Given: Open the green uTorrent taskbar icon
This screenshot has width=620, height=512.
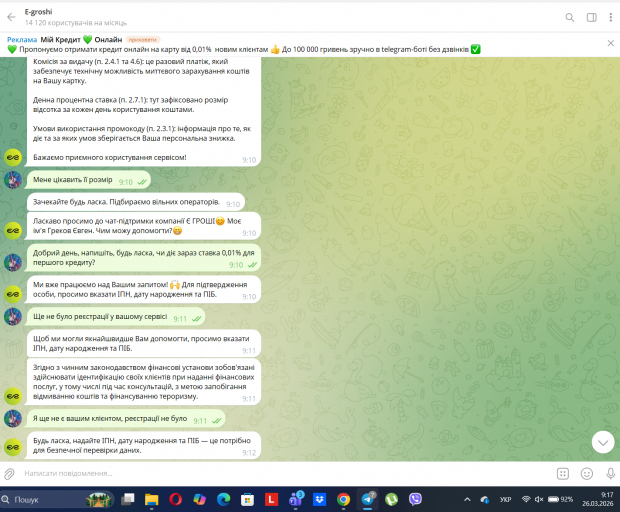Looking at the screenshot, I should (x=391, y=499).
